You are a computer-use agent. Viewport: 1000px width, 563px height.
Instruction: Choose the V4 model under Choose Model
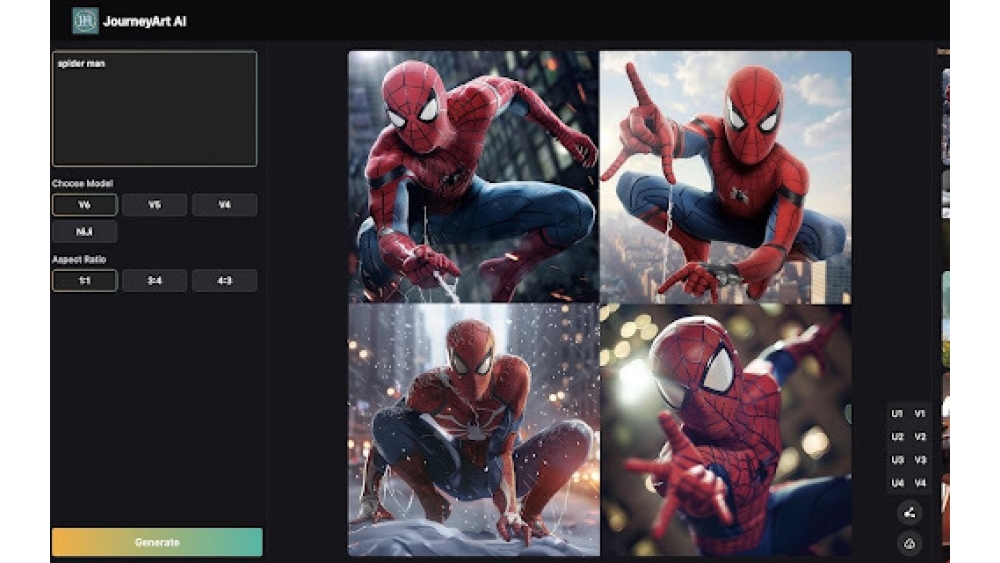coord(224,205)
